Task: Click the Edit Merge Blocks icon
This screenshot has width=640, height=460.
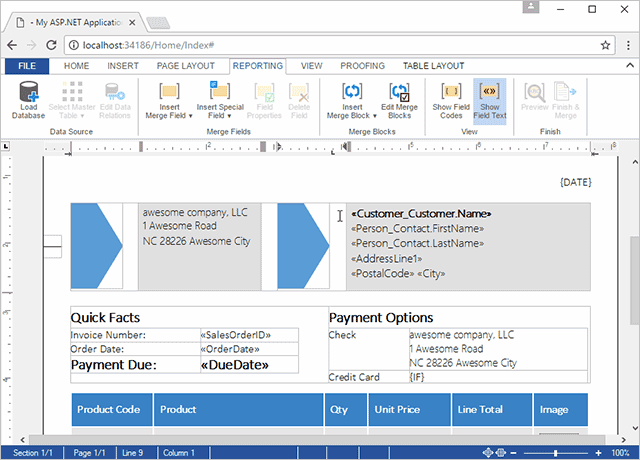Action: 400,94
